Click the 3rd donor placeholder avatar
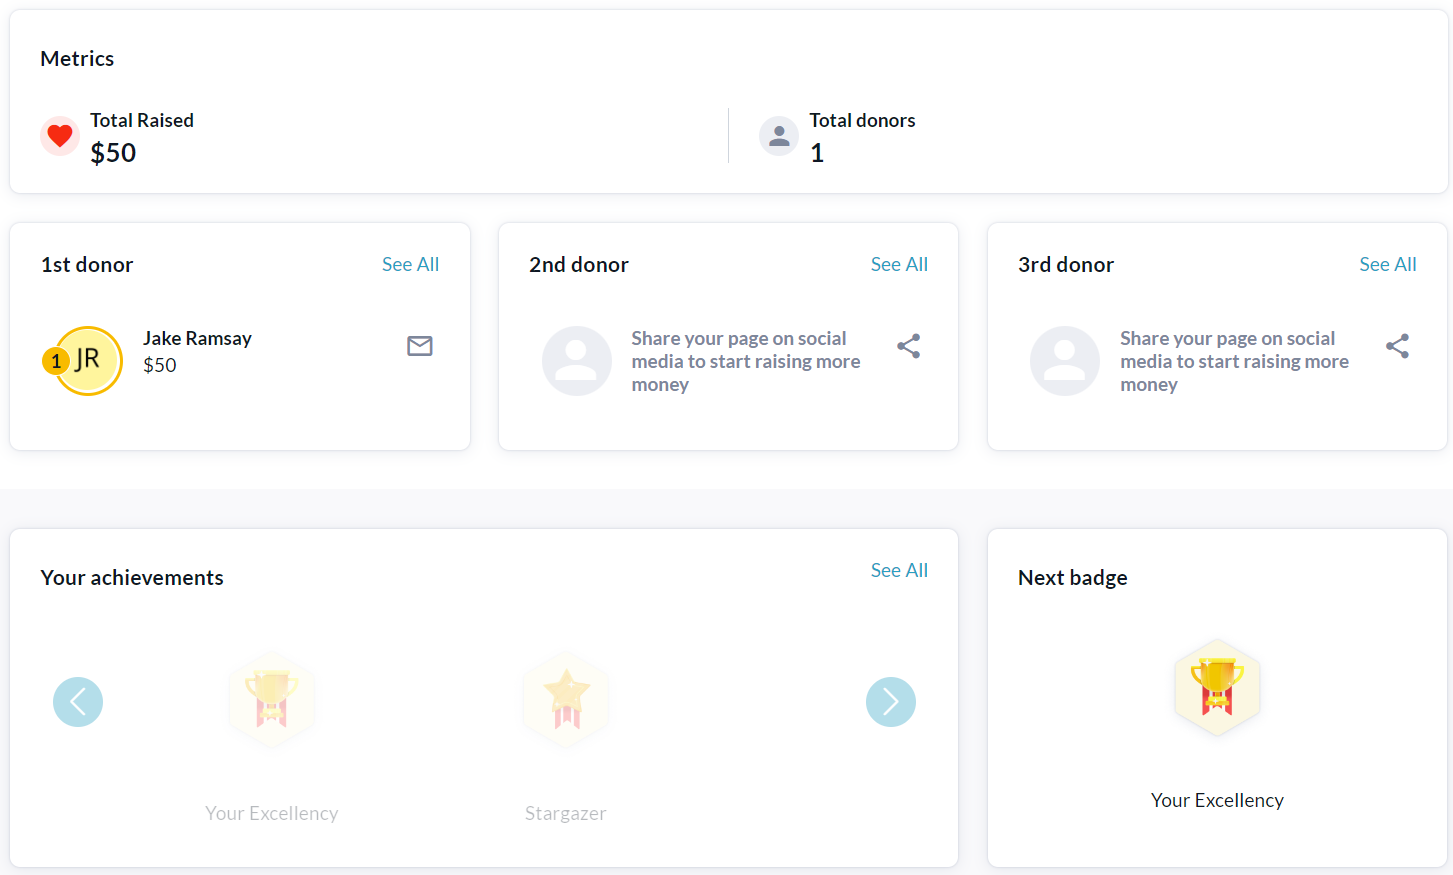The image size is (1453, 875). click(1065, 361)
